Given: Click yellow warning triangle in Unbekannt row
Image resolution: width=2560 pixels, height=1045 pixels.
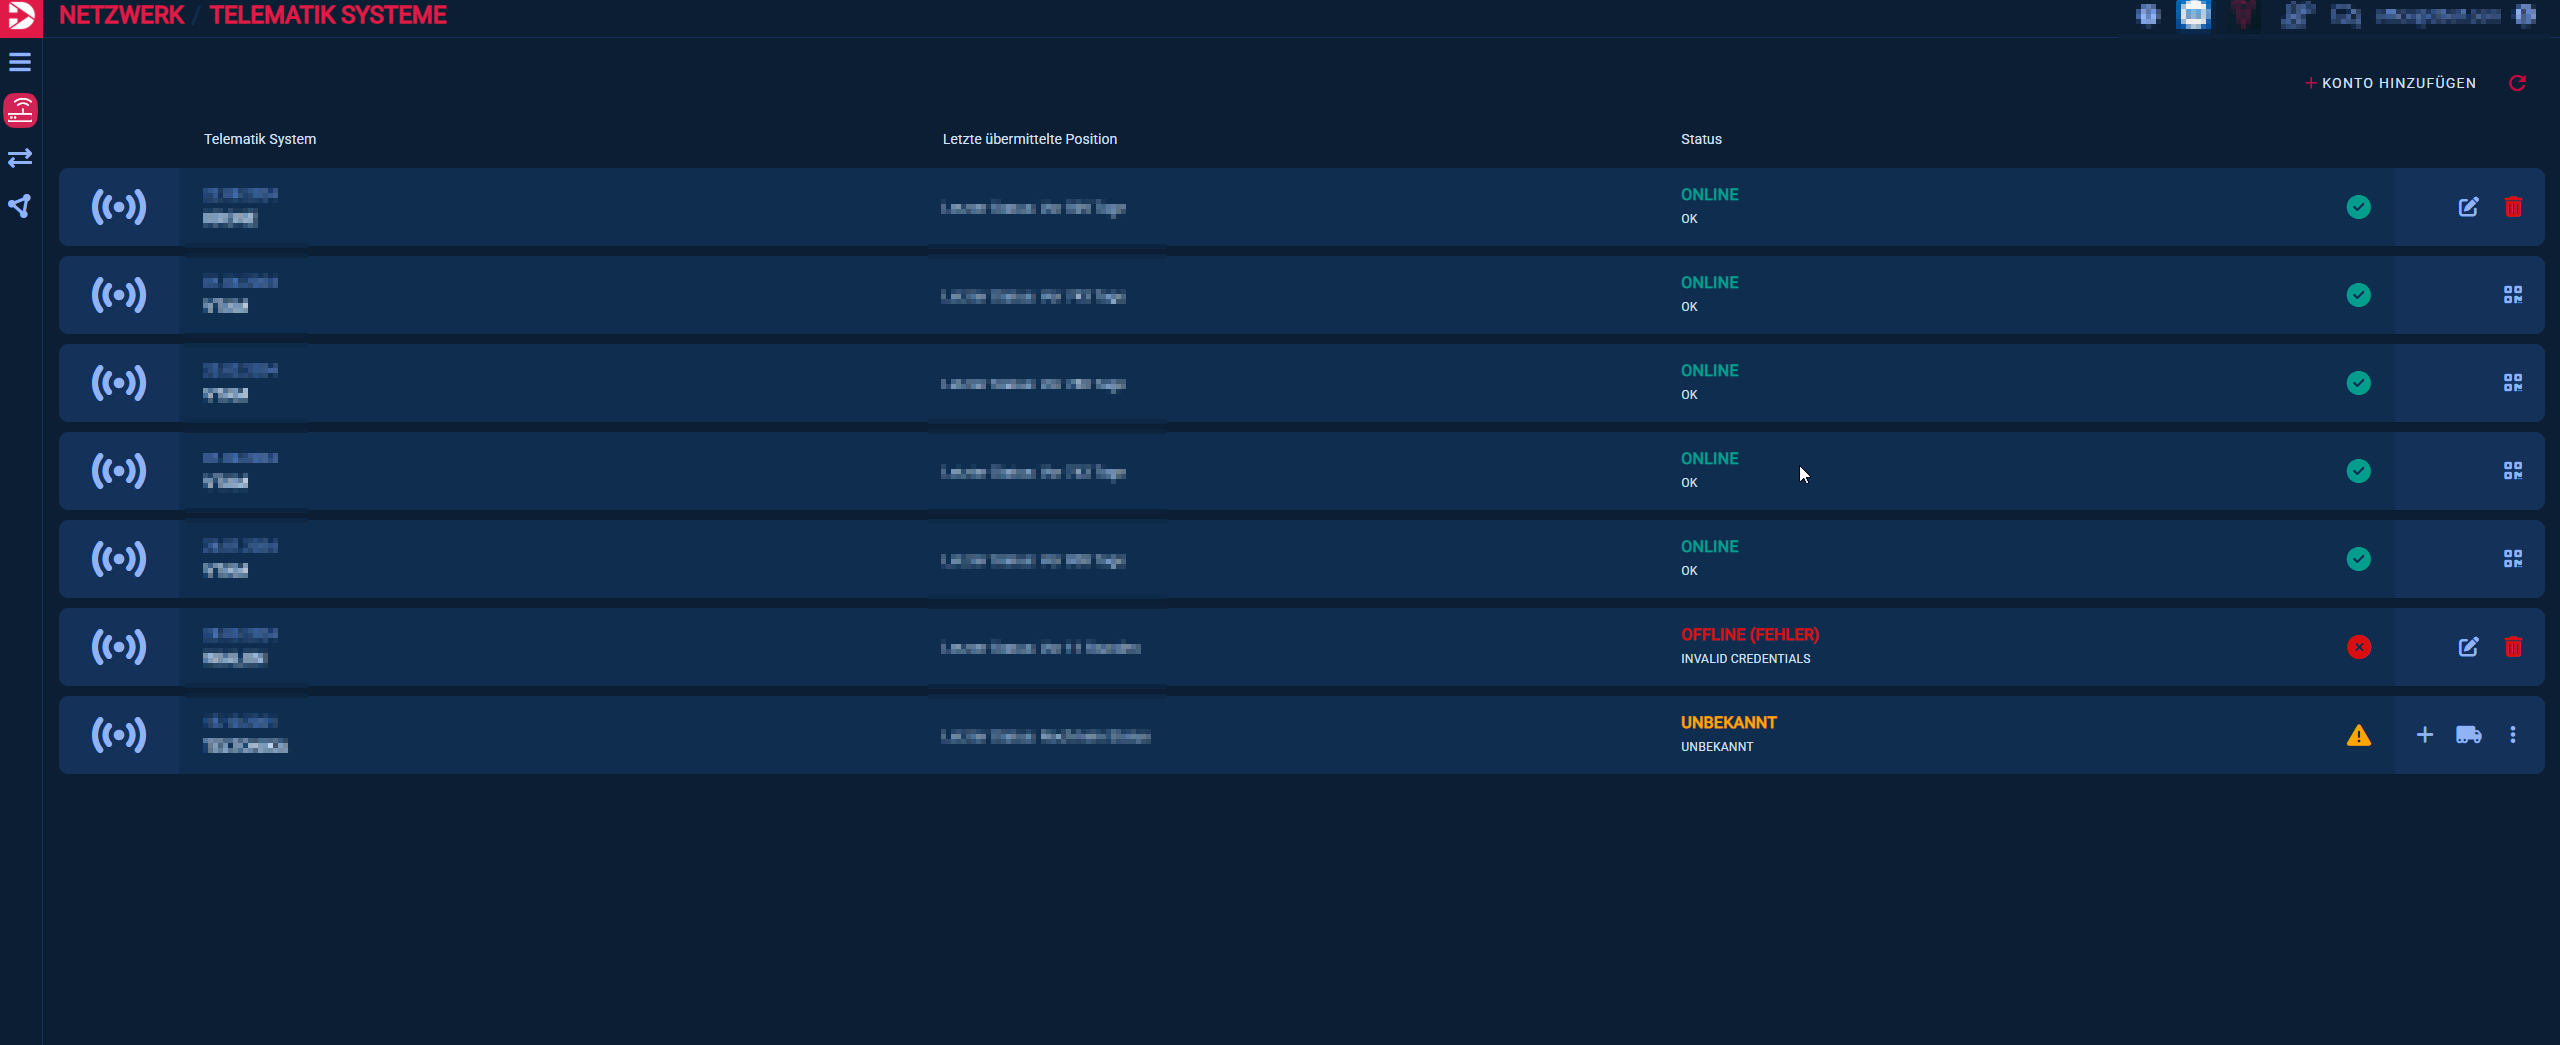Looking at the screenshot, I should coord(2358,736).
